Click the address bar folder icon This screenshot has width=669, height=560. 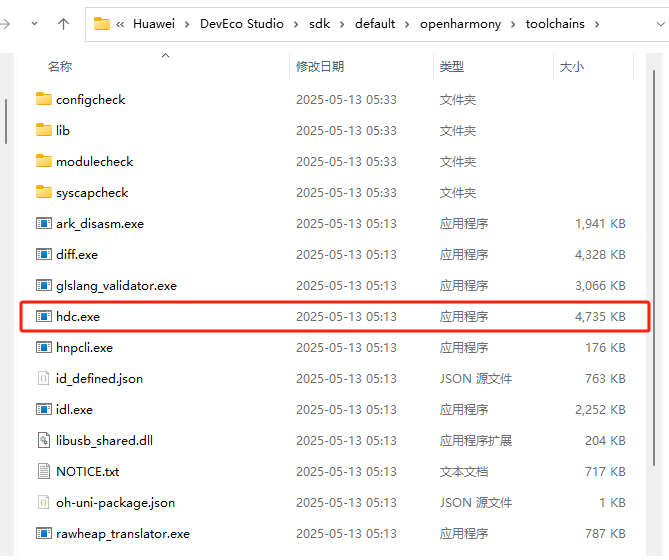click(102, 23)
